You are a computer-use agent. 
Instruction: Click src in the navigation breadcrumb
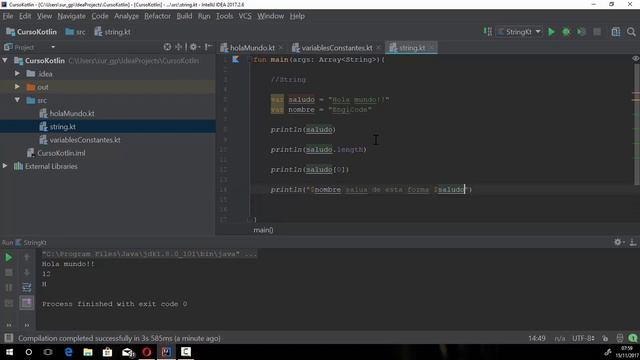[x=76, y=32]
